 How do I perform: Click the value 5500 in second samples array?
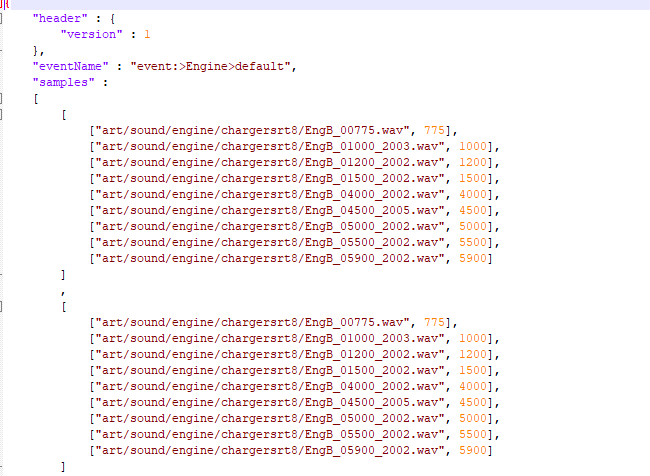click(473, 435)
